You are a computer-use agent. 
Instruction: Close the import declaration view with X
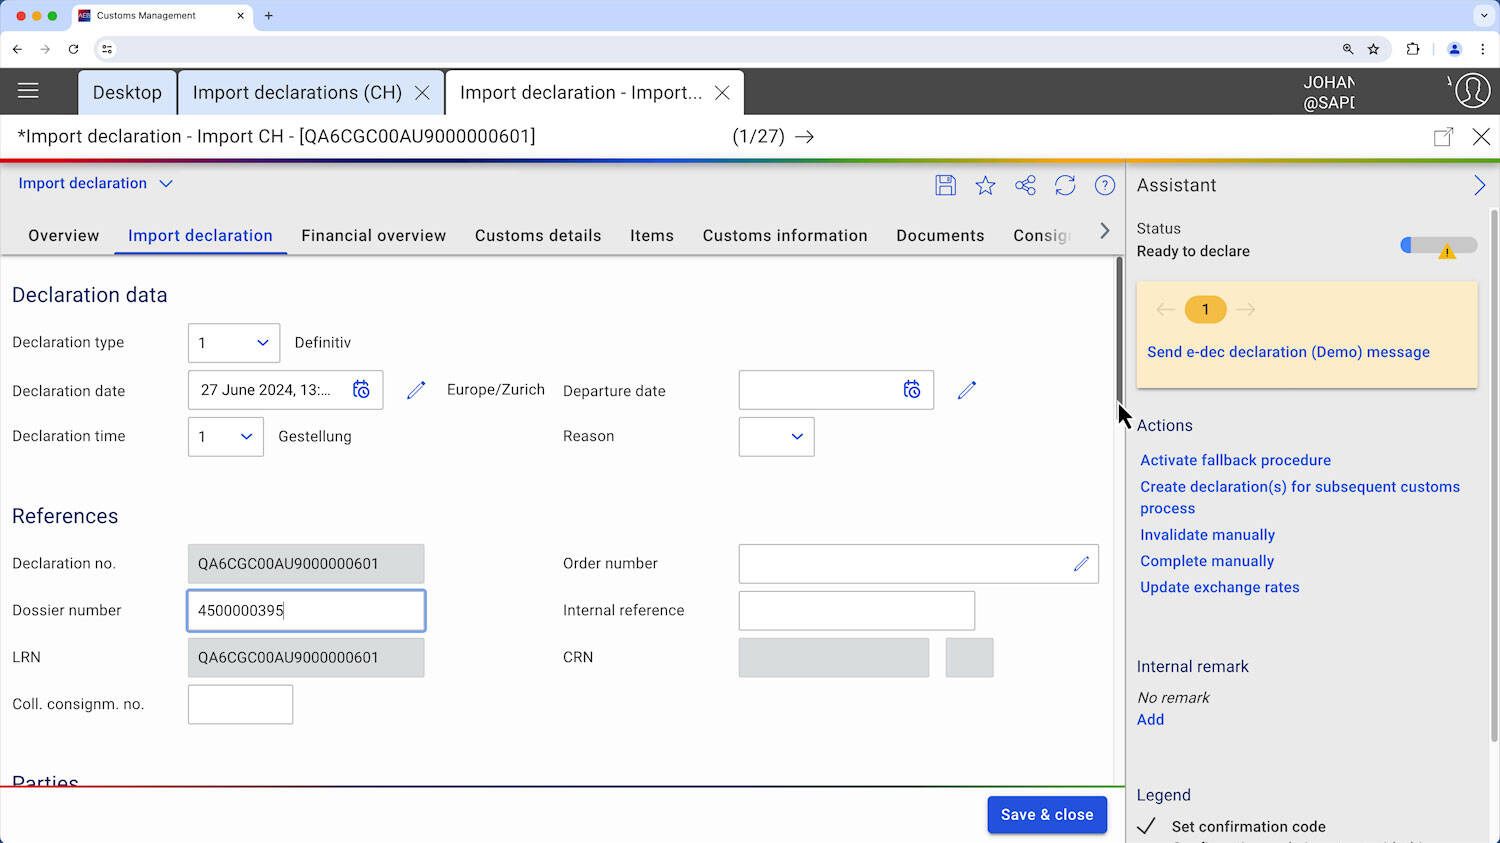click(1481, 137)
